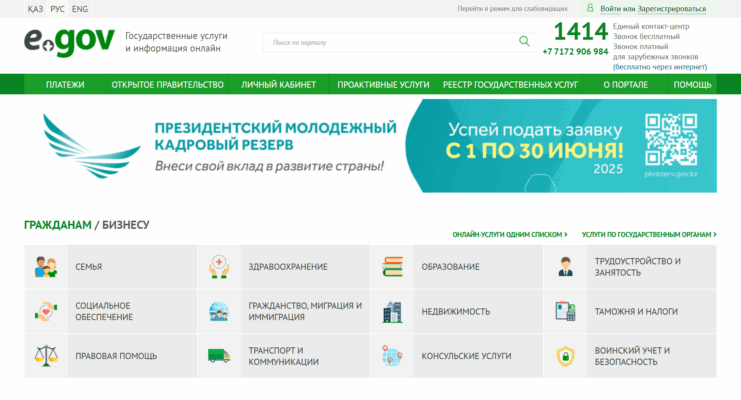741x400 pixels.
Task: Open the Healthcare category icon
Action: [219, 267]
